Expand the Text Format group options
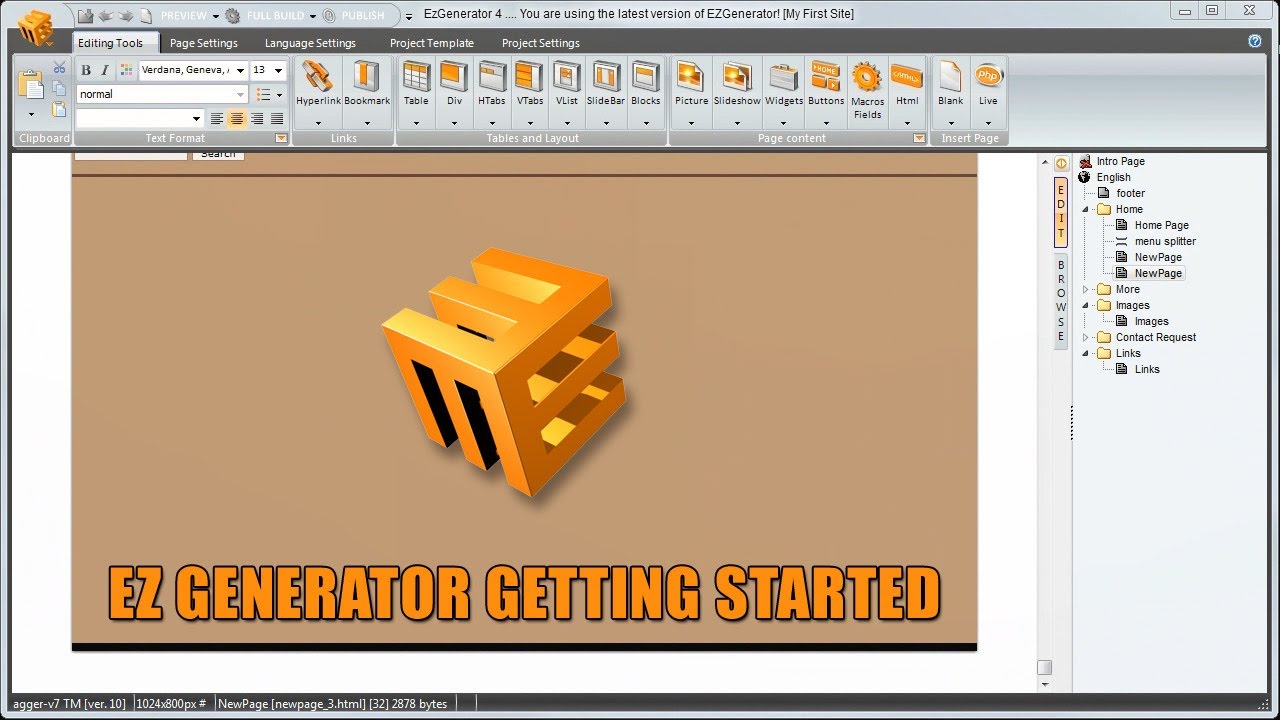The height and width of the screenshot is (720, 1280). (x=281, y=139)
